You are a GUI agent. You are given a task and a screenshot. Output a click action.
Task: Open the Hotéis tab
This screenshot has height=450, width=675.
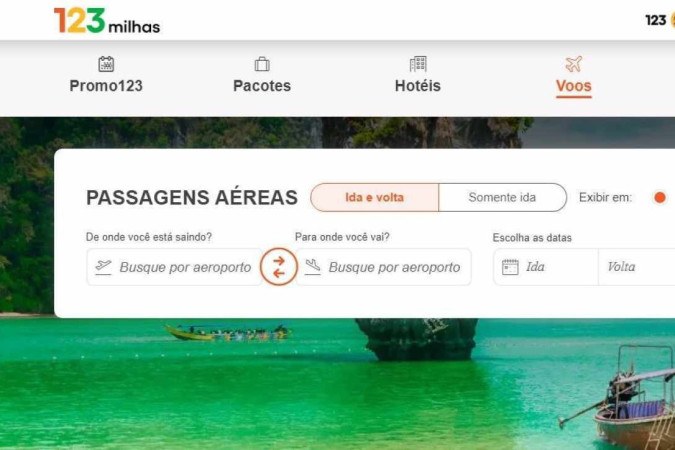[x=418, y=76]
